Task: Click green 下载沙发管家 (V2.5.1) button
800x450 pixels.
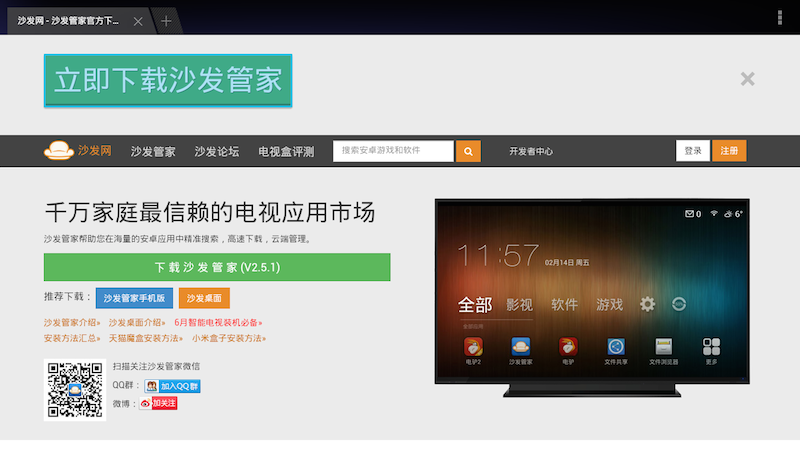Action: [x=217, y=267]
